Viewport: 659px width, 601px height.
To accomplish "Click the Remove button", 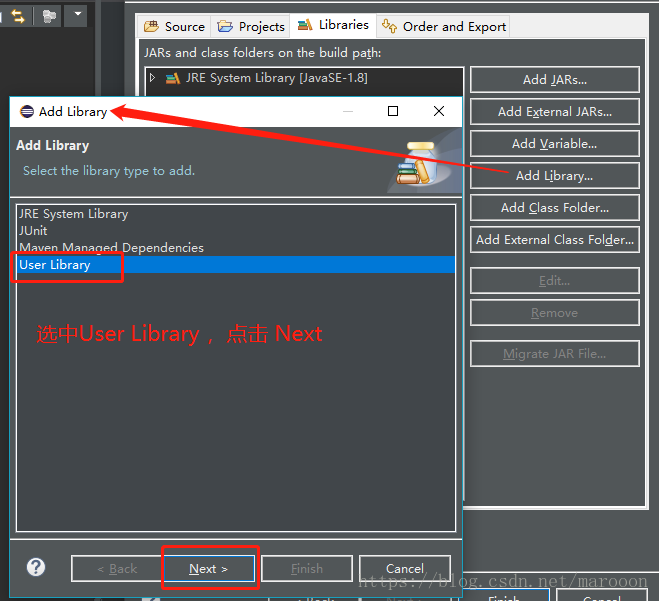I will coord(555,313).
